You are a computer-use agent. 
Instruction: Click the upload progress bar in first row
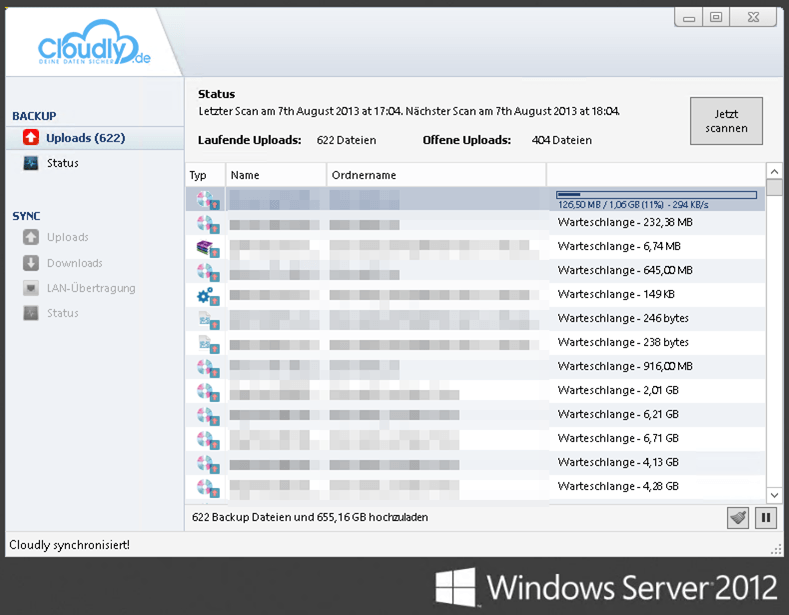(x=656, y=194)
